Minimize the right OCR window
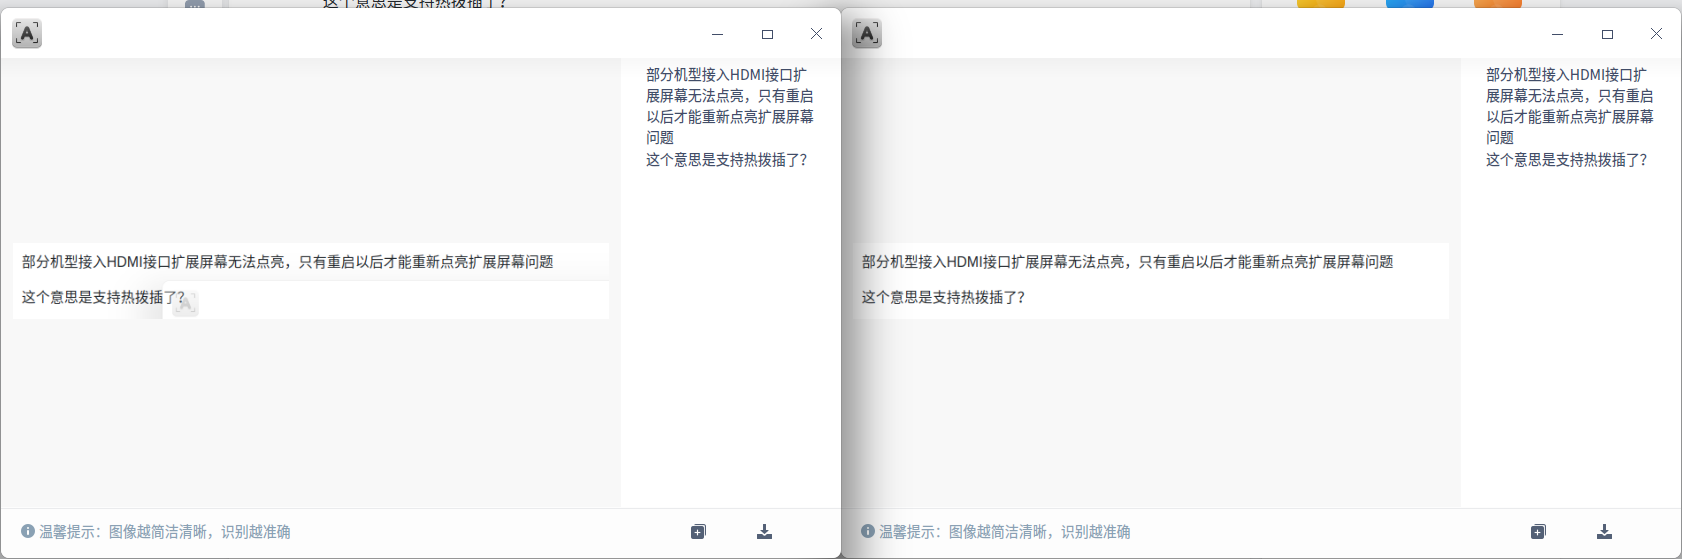 pyautogui.click(x=1557, y=34)
